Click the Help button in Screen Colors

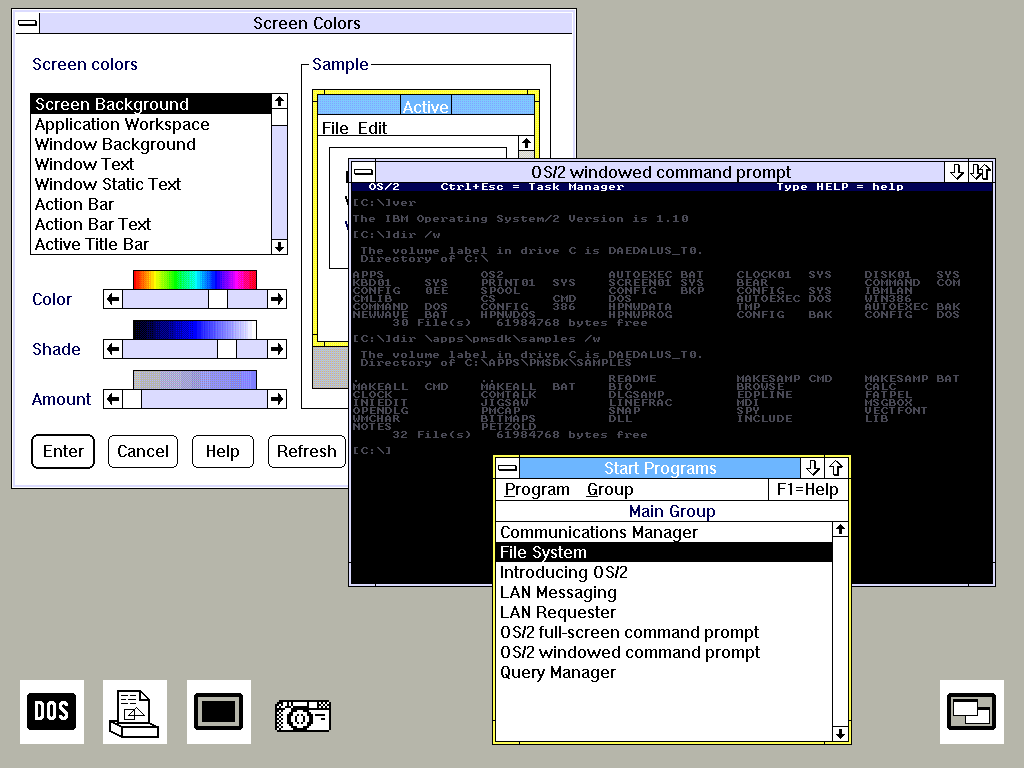click(223, 451)
